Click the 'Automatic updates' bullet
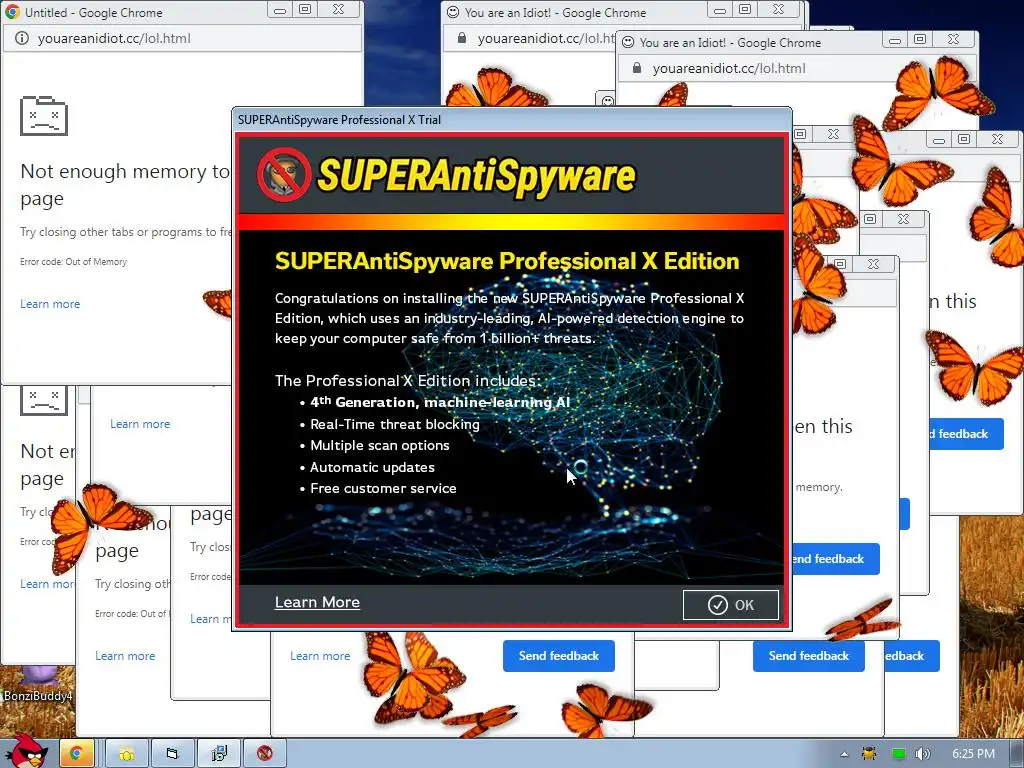Viewport: 1024px width, 768px height. (x=372, y=467)
